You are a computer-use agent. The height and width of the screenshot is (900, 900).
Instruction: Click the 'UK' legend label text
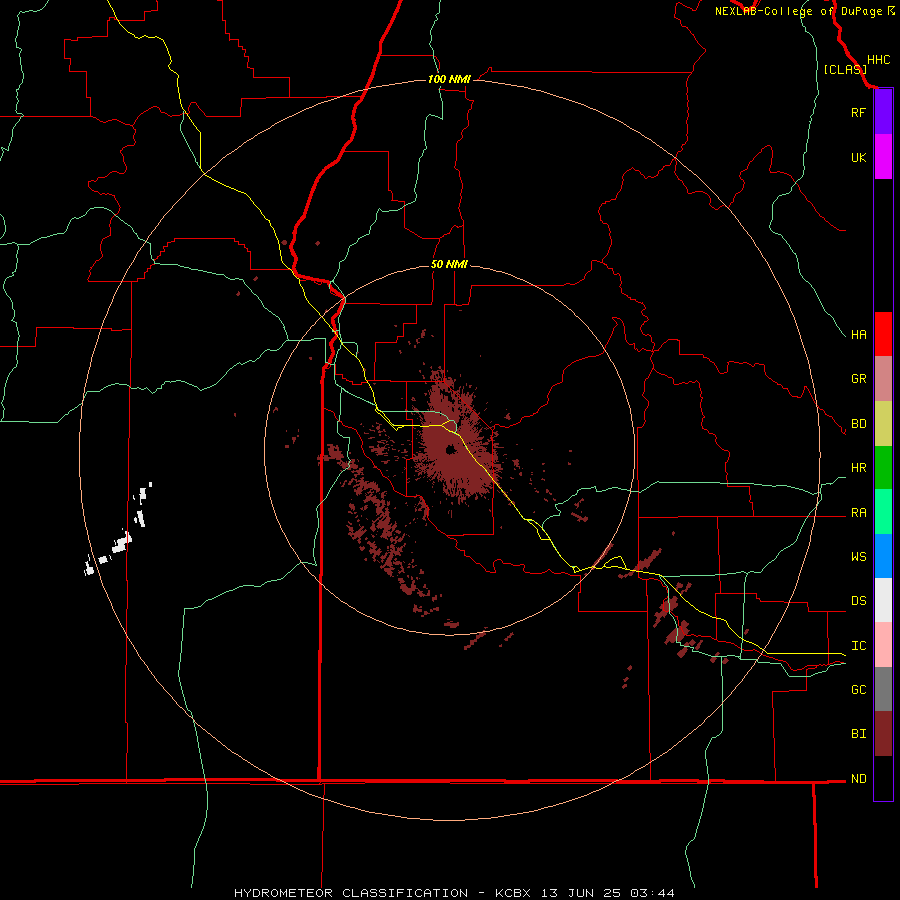[x=858, y=157]
